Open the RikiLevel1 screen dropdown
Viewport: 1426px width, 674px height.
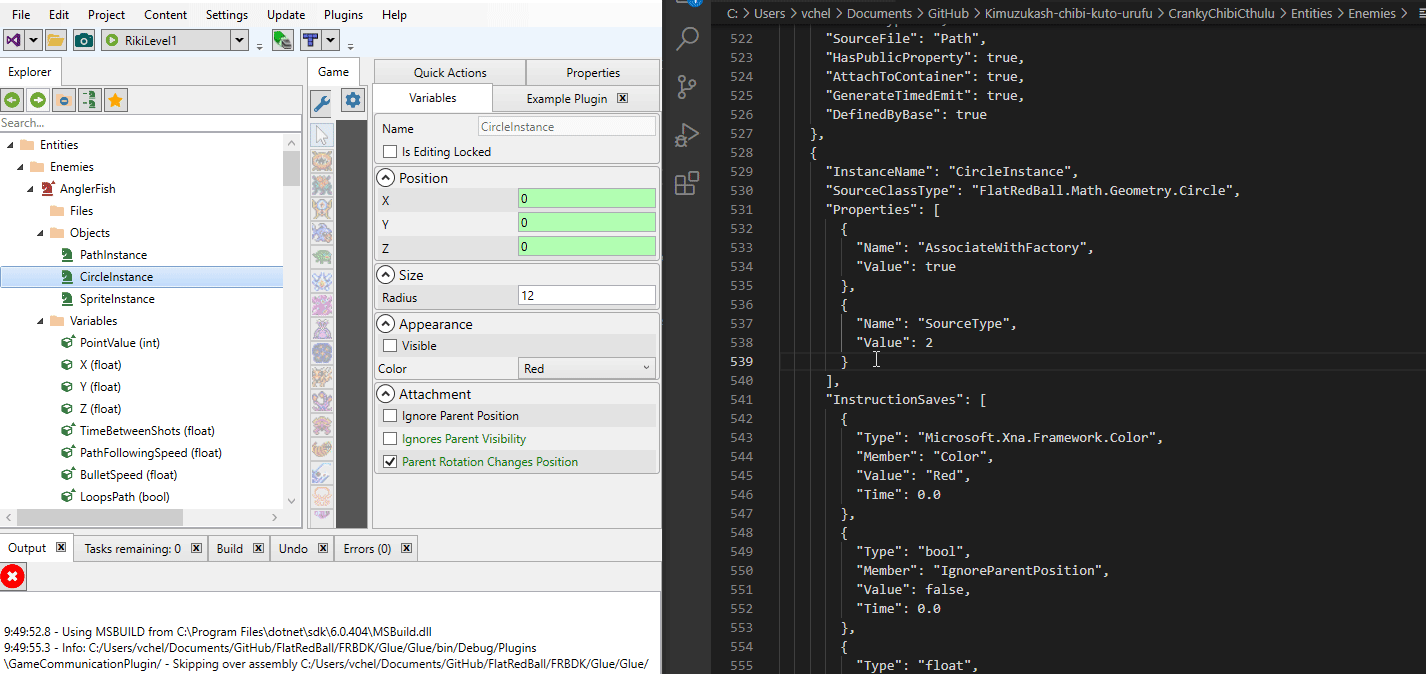coord(239,40)
